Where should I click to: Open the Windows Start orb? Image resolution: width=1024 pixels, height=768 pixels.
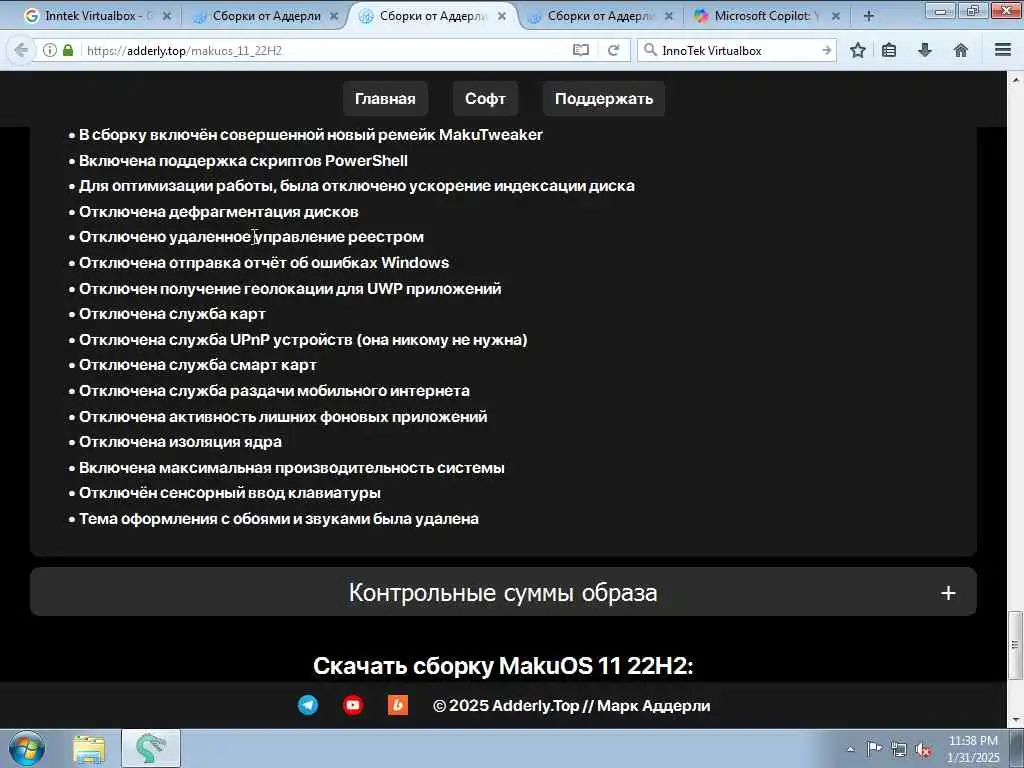click(x=27, y=748)
